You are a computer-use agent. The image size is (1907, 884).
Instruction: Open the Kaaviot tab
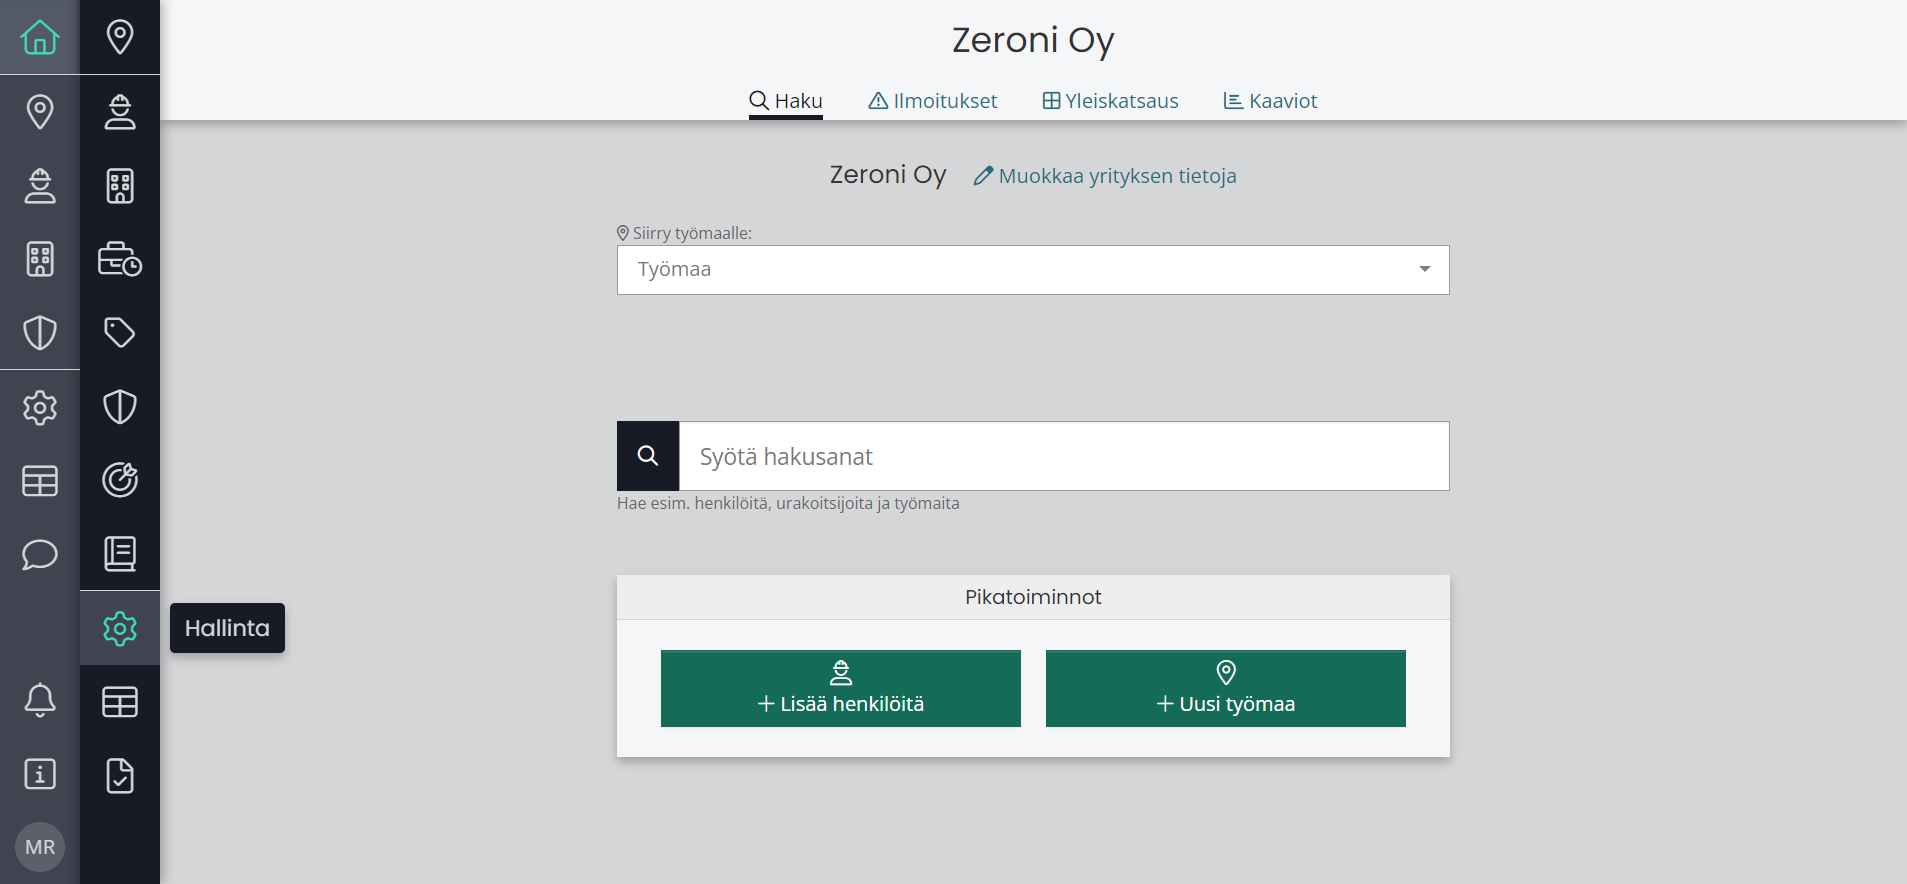[1270, 101]
